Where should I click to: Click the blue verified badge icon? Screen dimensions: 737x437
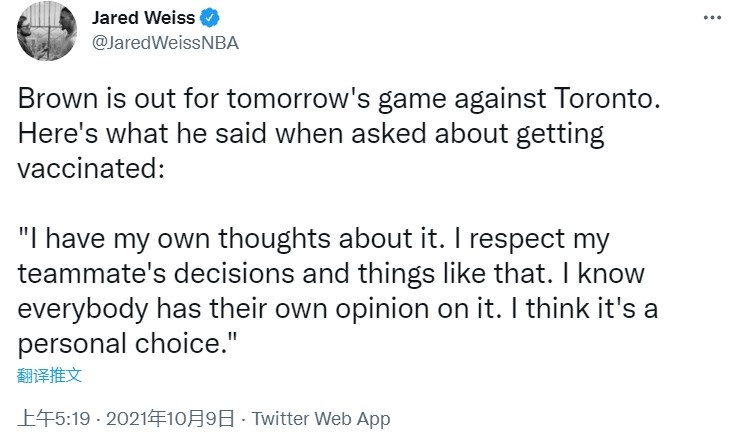tap(210, 18)
